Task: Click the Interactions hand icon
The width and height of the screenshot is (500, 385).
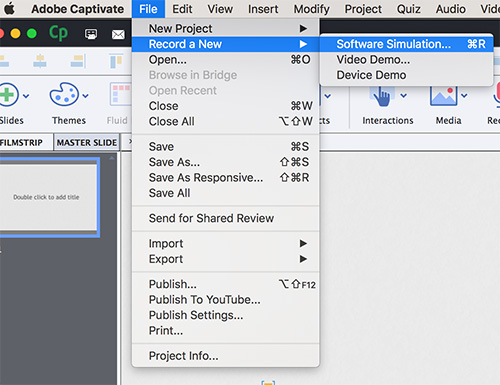Action: click(x=382, y=96)
